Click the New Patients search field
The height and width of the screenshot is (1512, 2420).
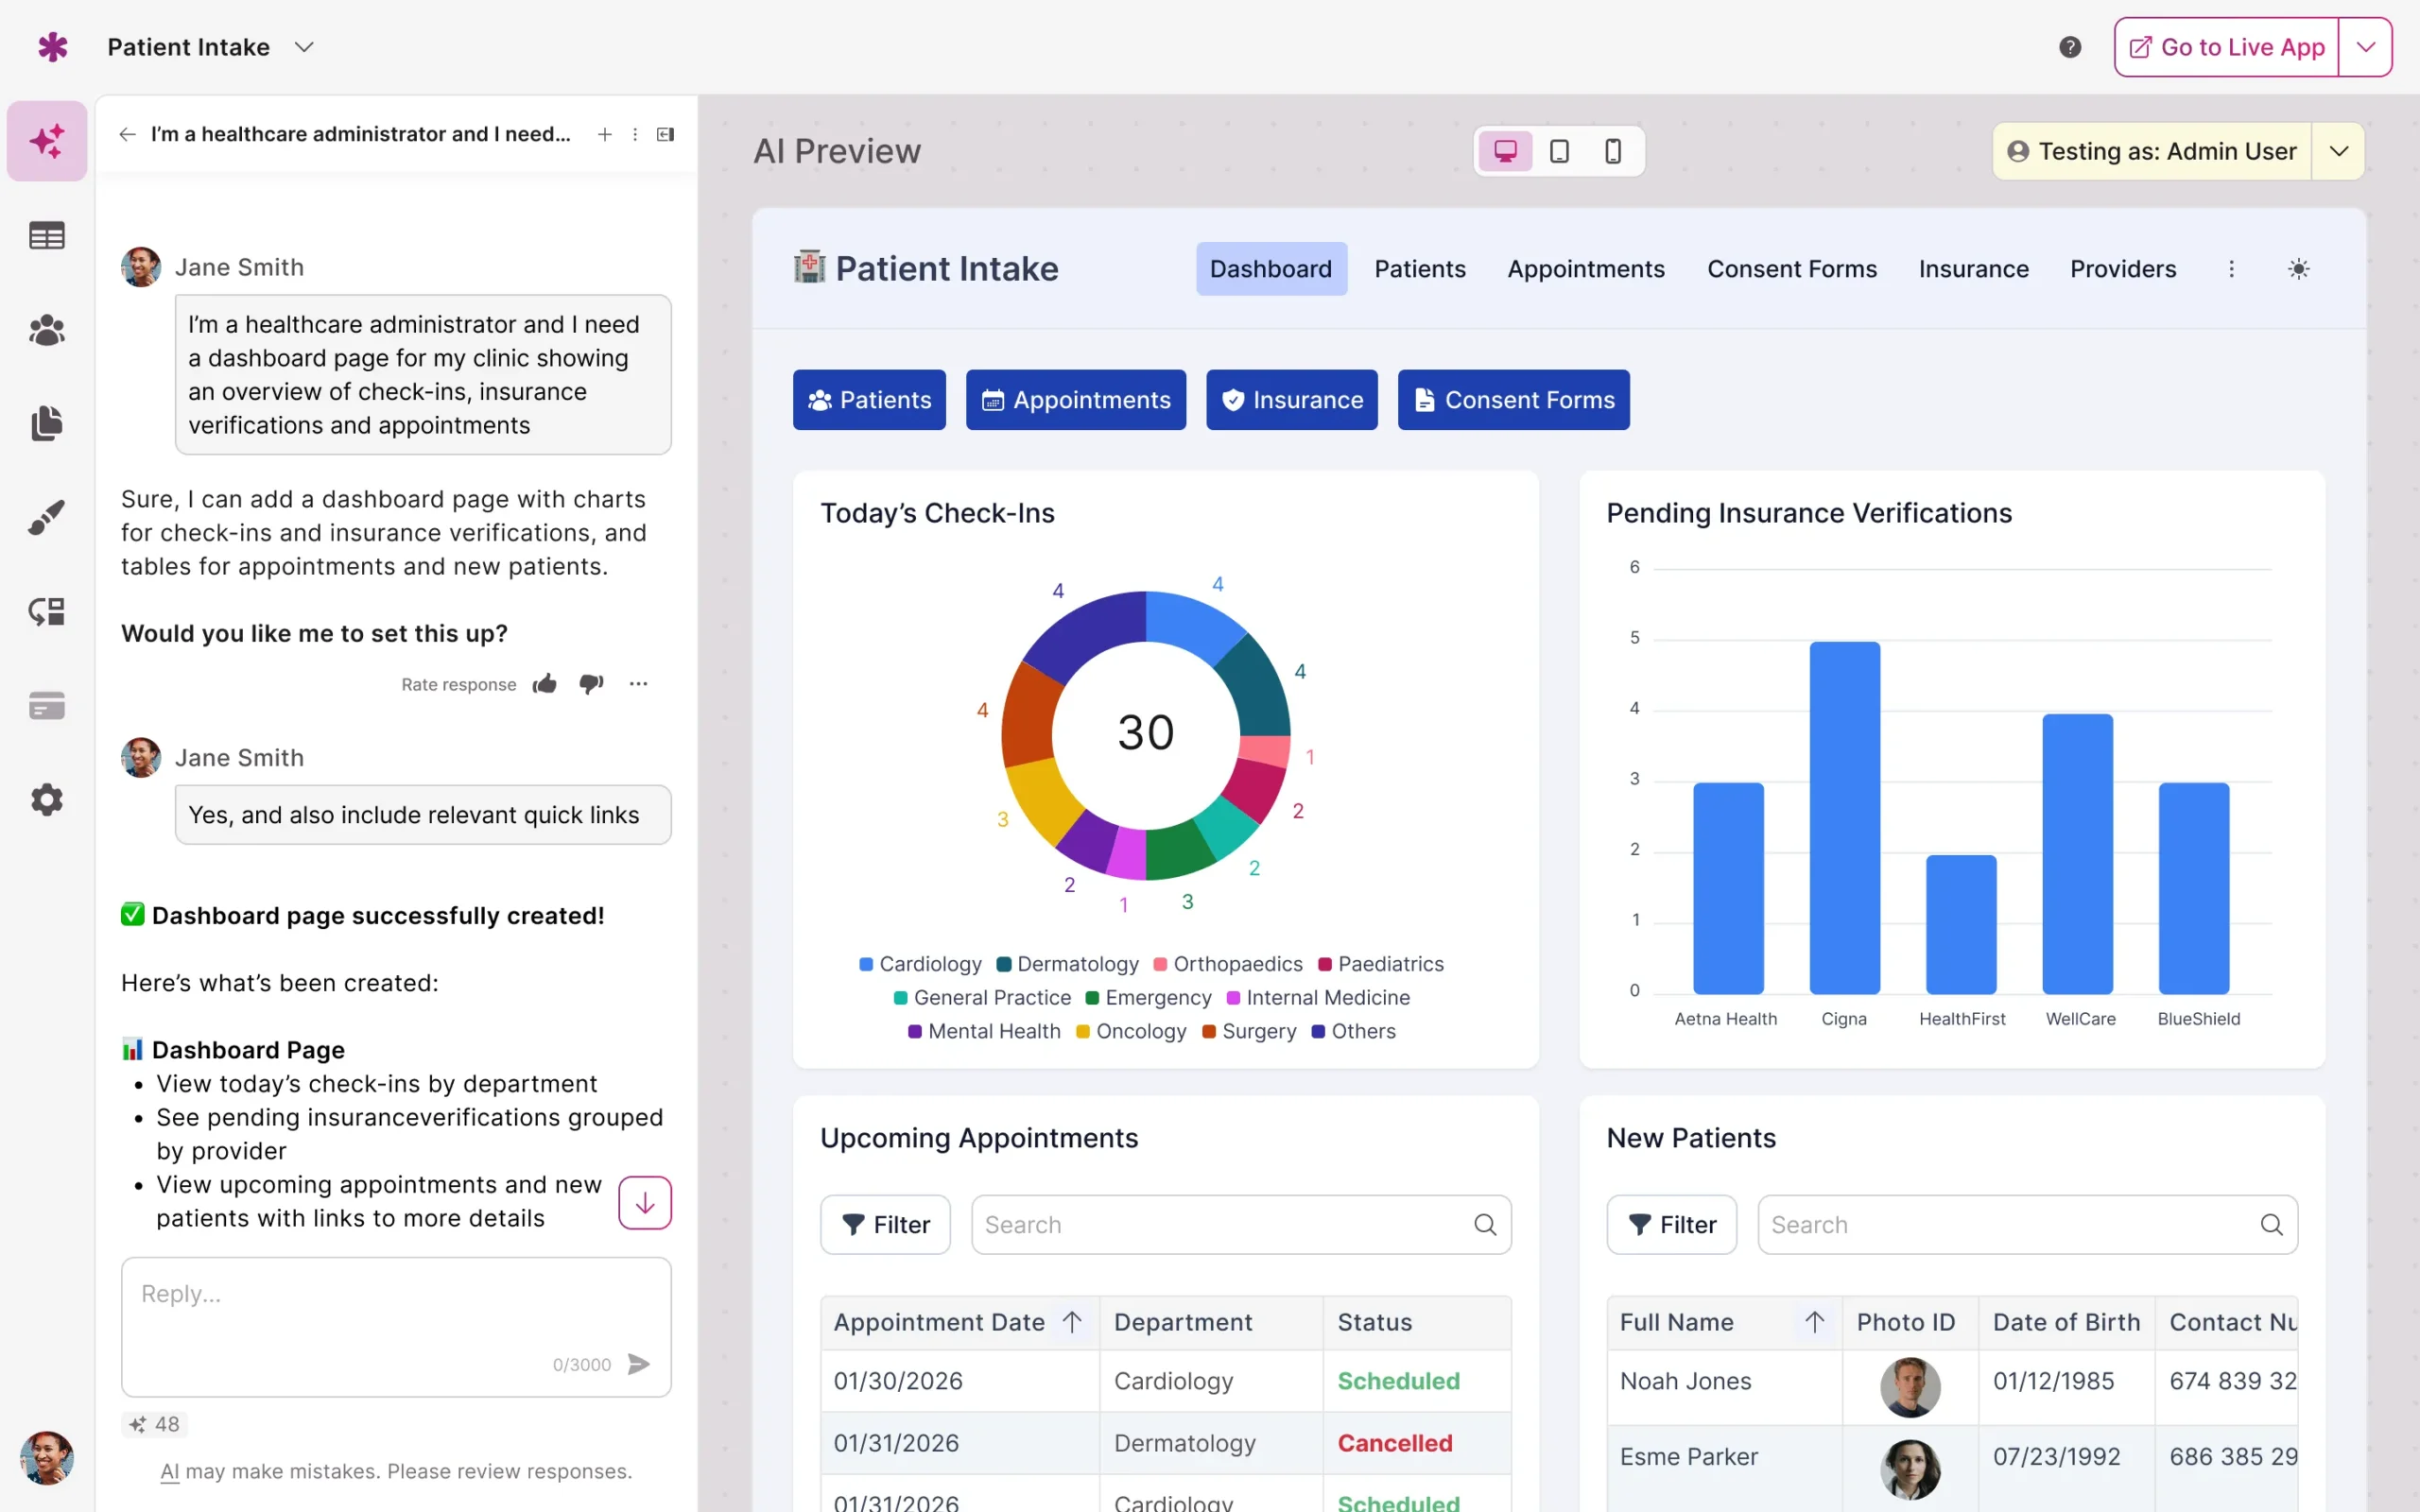2010,1224
